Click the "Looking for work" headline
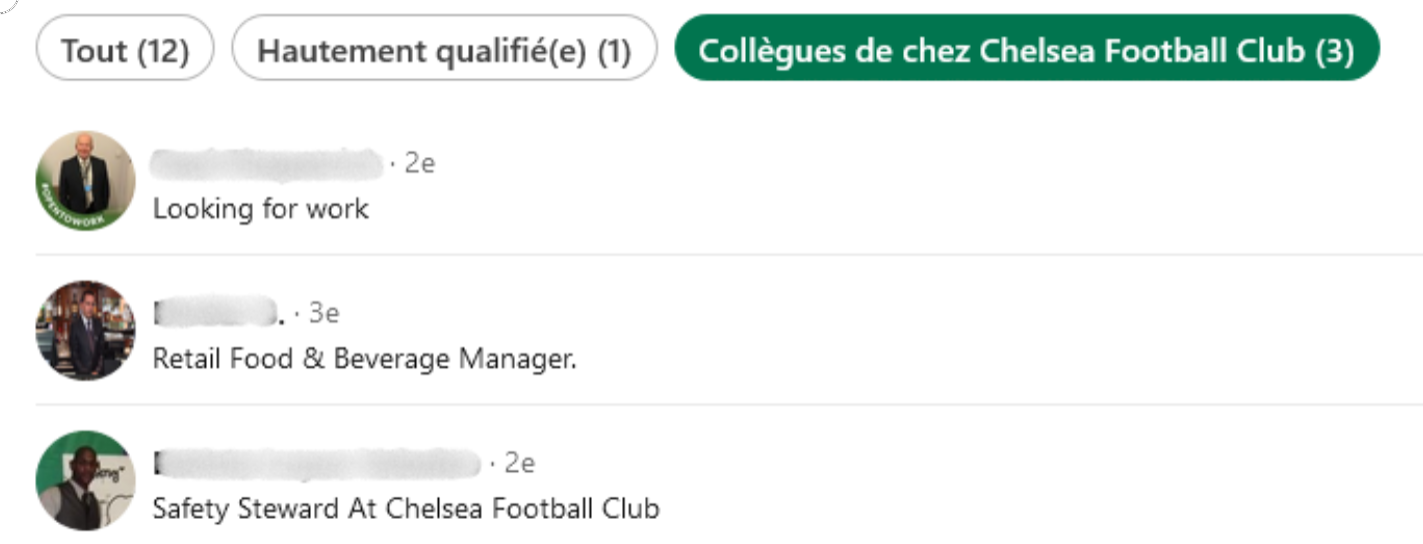Screen dimensions: 1423x544 click(x=260, y=209)
